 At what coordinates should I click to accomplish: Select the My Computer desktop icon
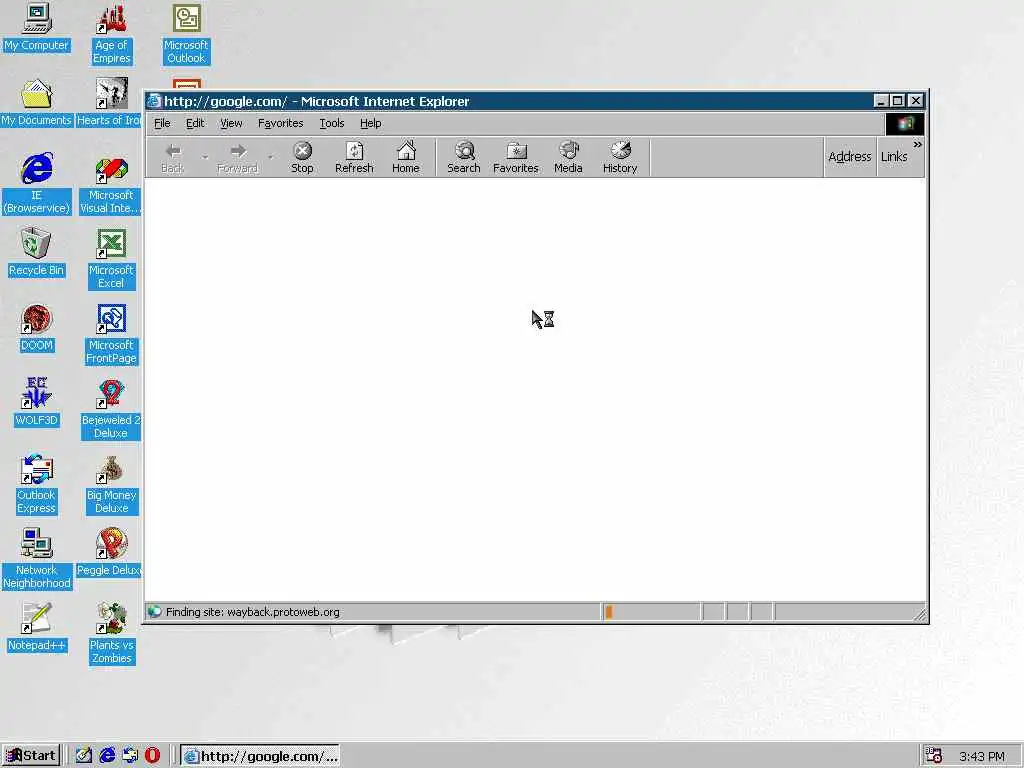(x=37, y=27)
